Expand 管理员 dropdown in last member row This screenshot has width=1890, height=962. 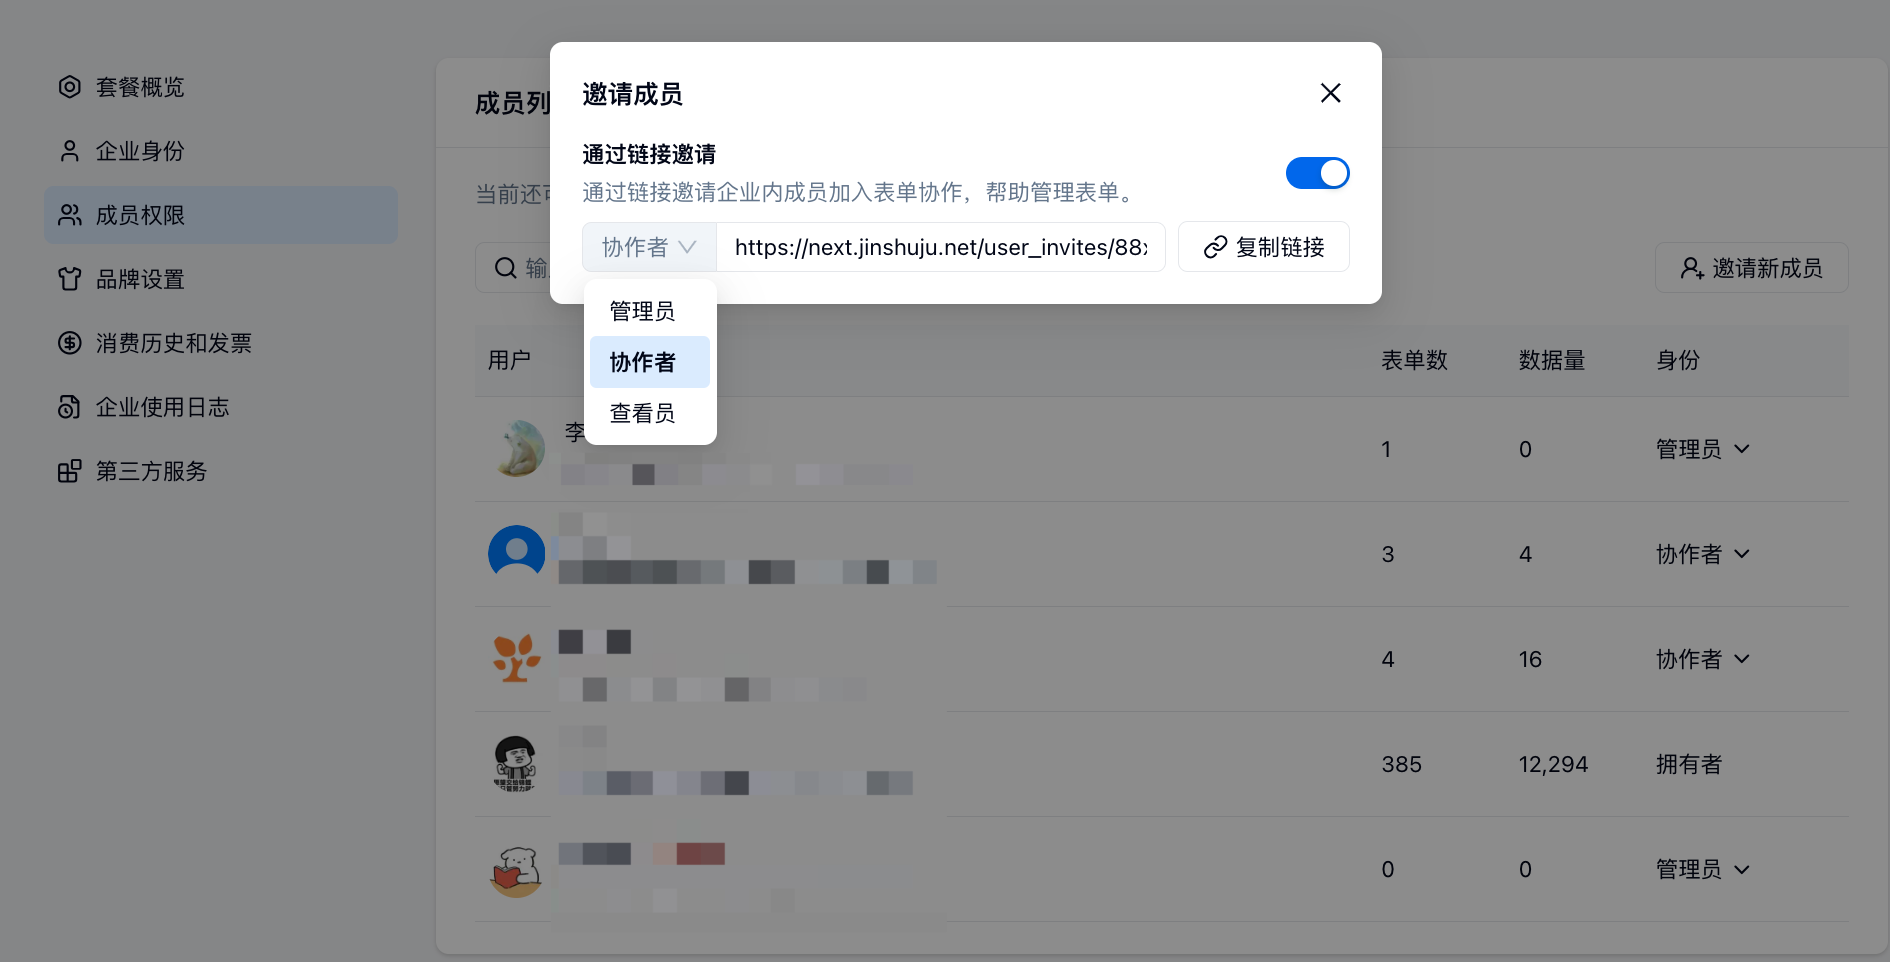(x=1703, y=869)
